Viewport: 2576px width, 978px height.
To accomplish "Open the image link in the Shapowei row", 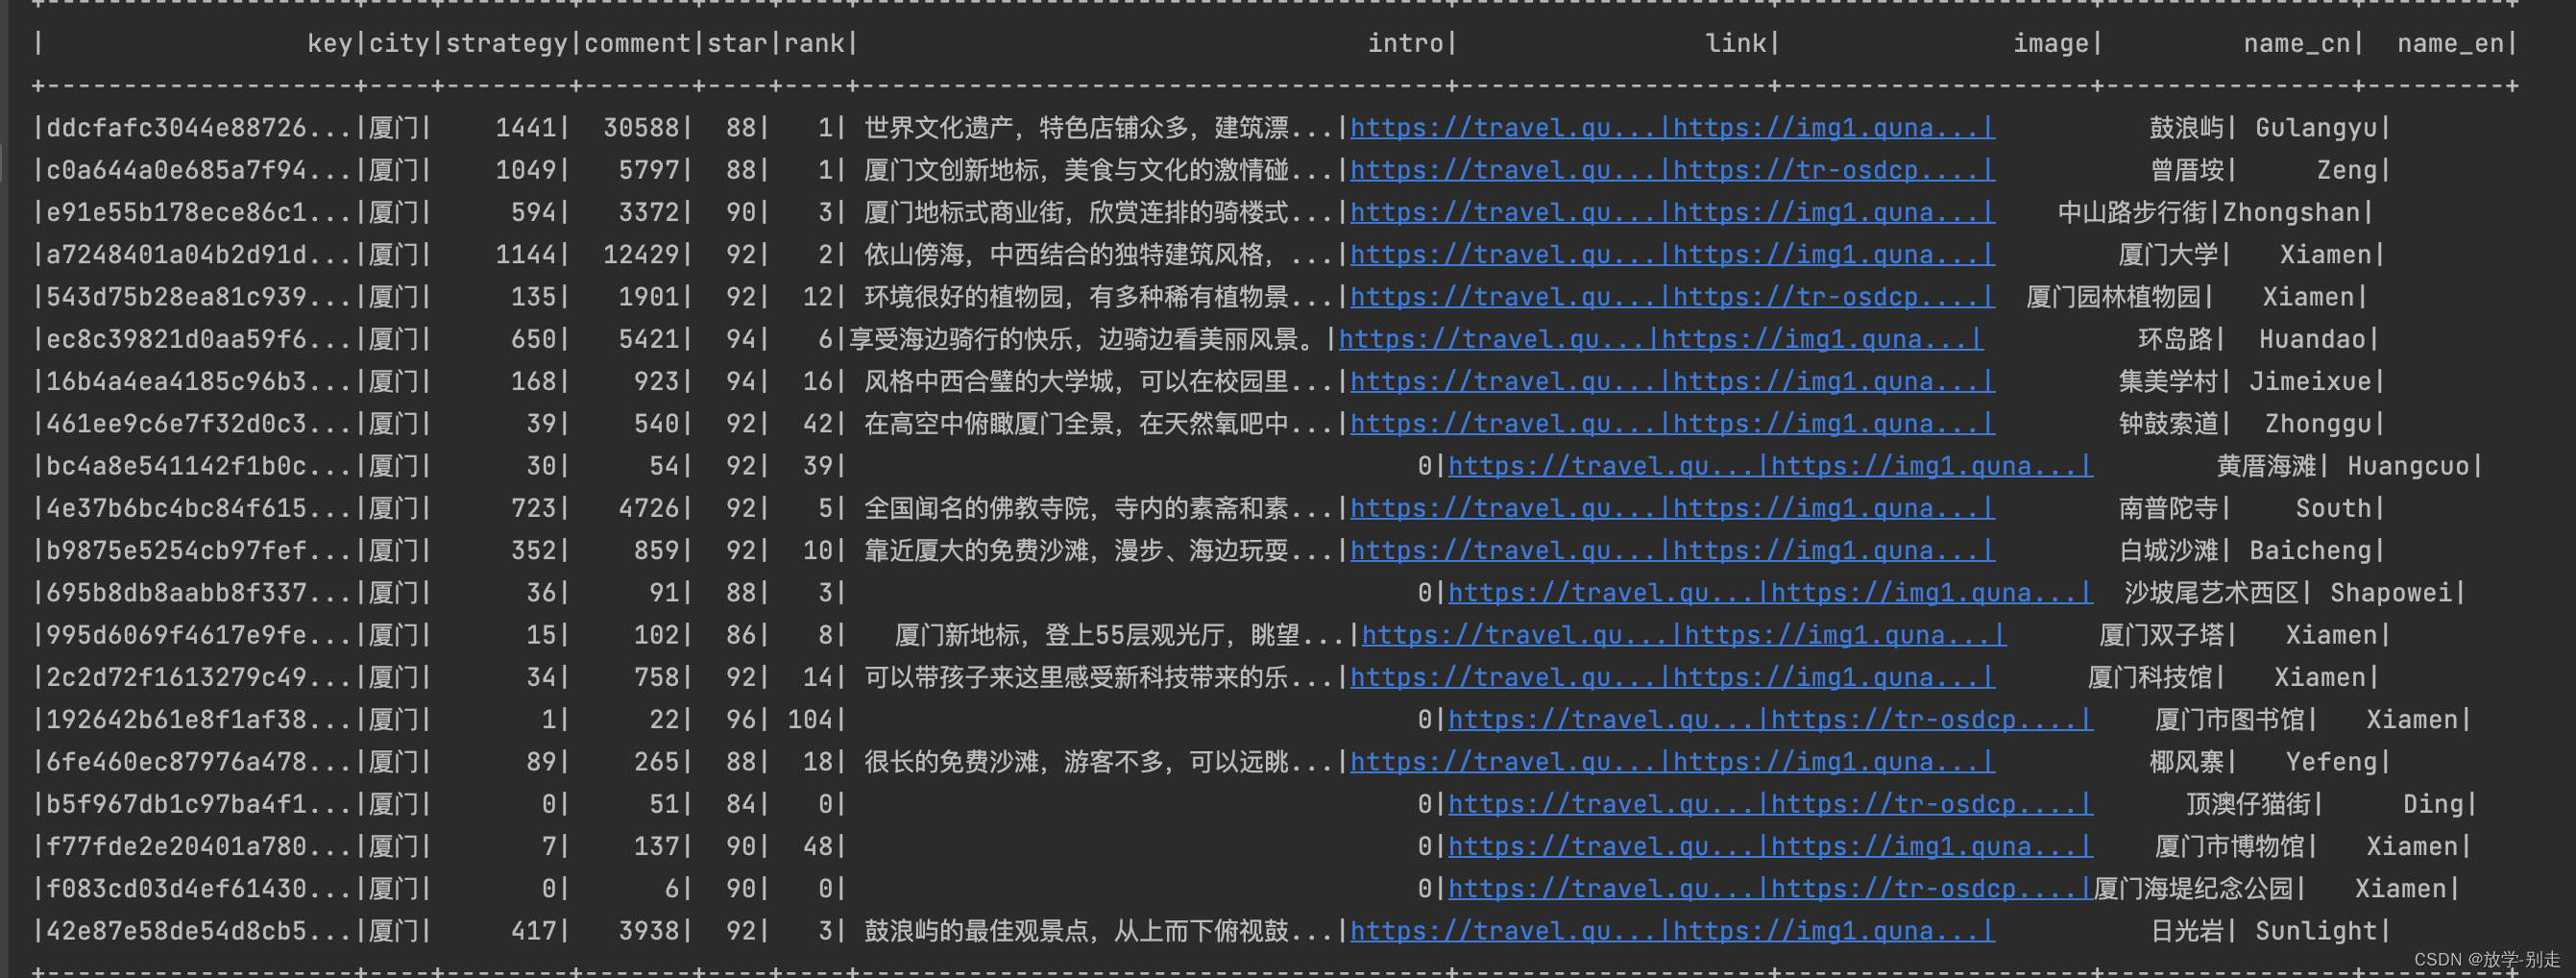I will 1927,593.
